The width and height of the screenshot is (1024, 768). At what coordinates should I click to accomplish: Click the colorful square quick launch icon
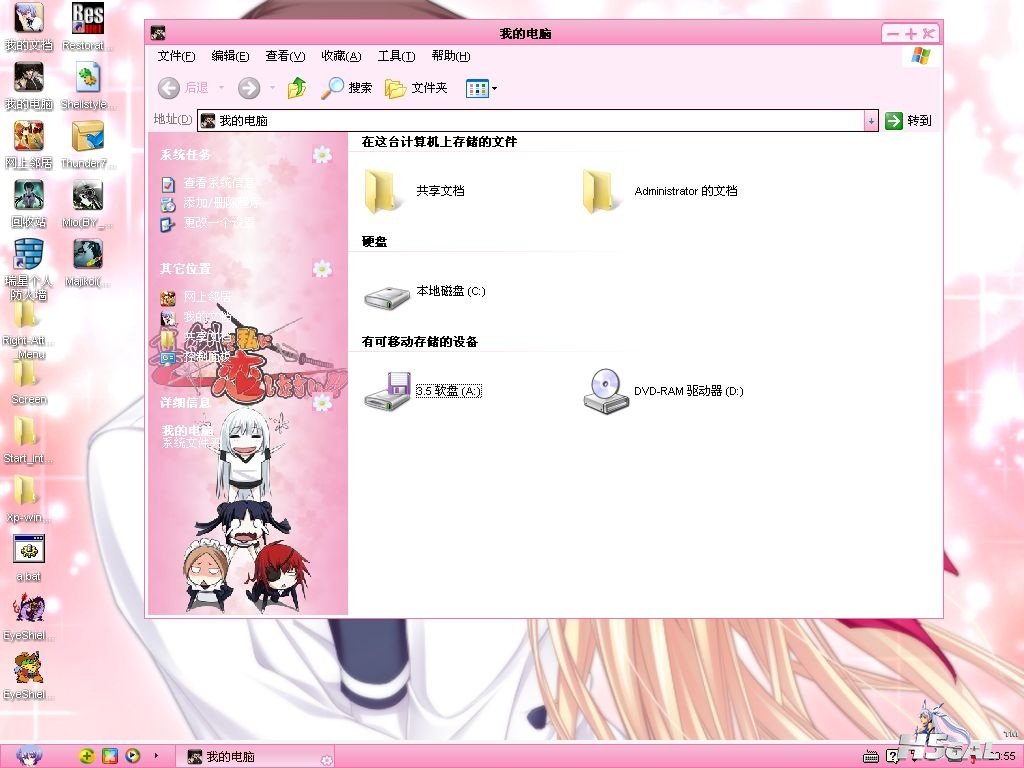110,756
